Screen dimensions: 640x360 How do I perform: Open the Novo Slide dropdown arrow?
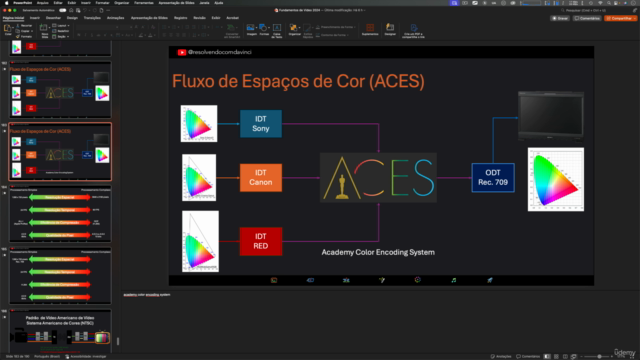[x=49, y=28]
